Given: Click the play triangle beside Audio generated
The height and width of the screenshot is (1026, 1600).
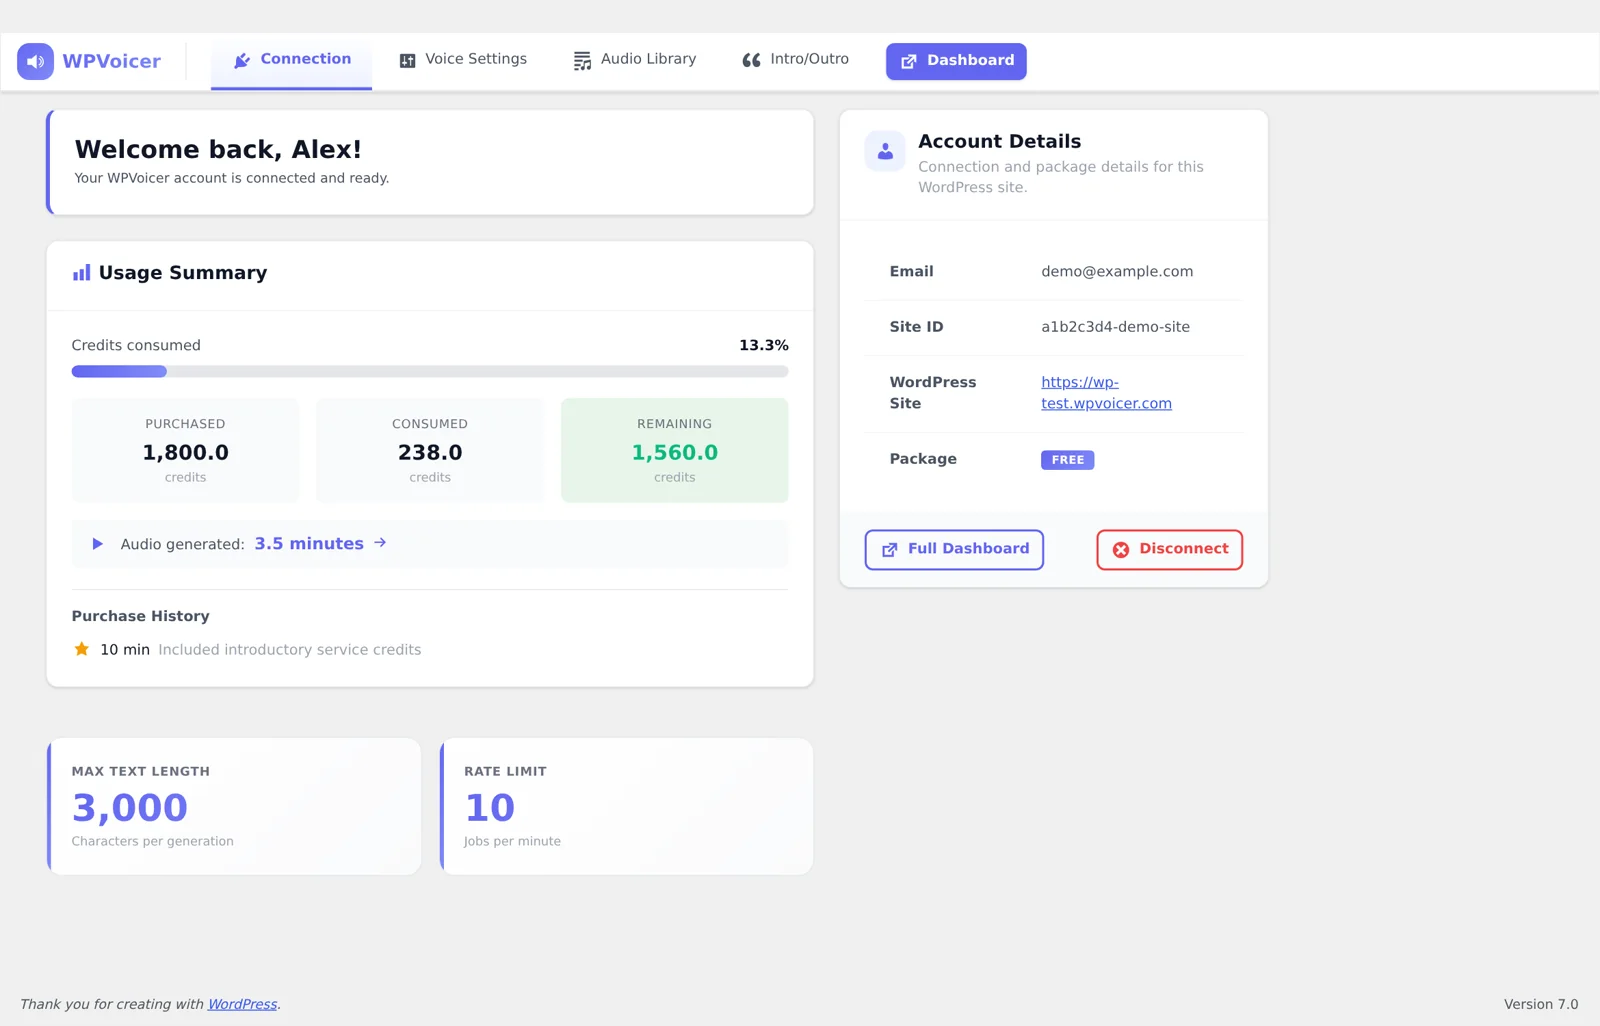Looking at the screenshot, I should (x=97, y=544).
